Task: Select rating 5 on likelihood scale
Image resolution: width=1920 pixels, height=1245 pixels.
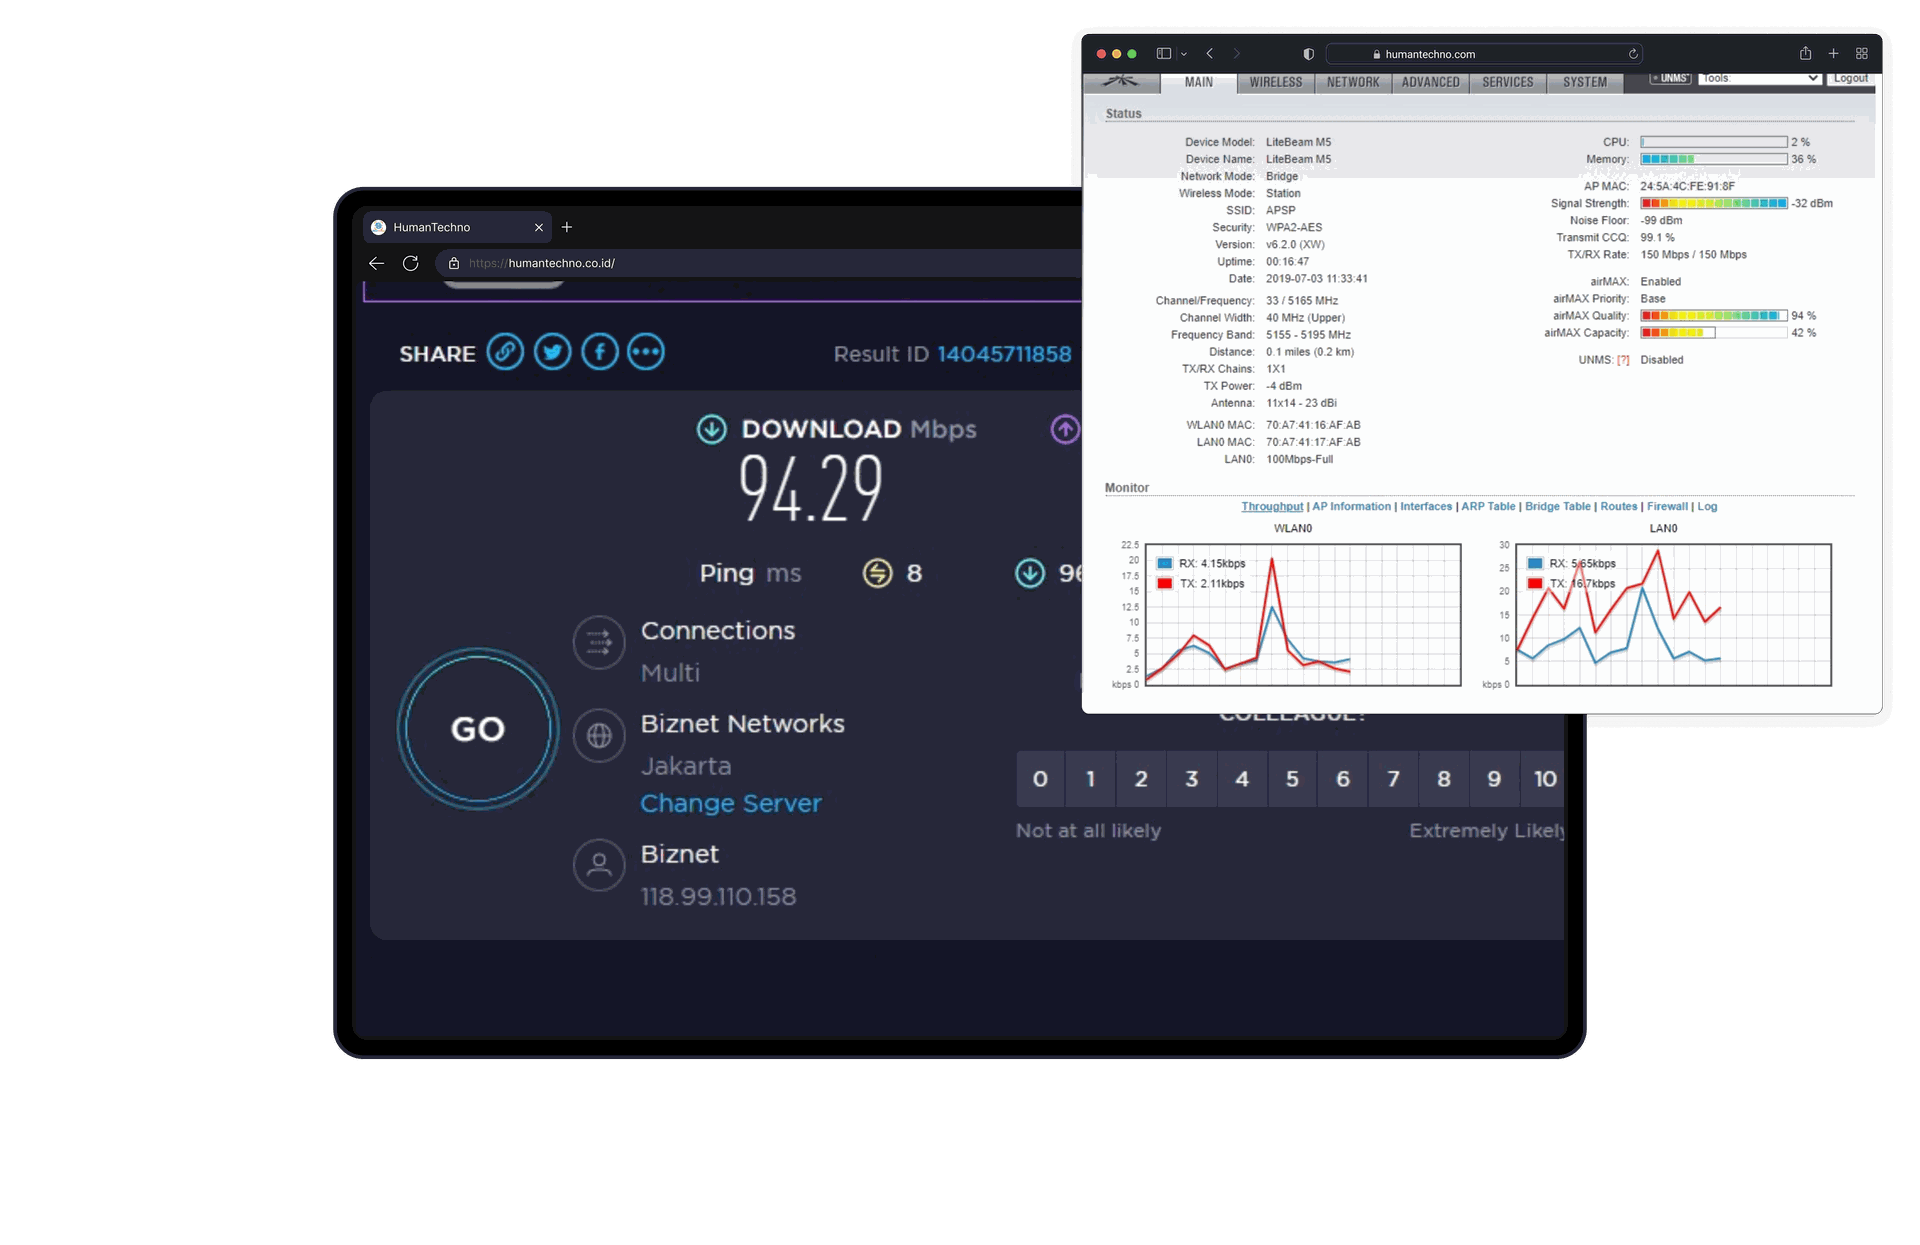Action: [1292, 779]
